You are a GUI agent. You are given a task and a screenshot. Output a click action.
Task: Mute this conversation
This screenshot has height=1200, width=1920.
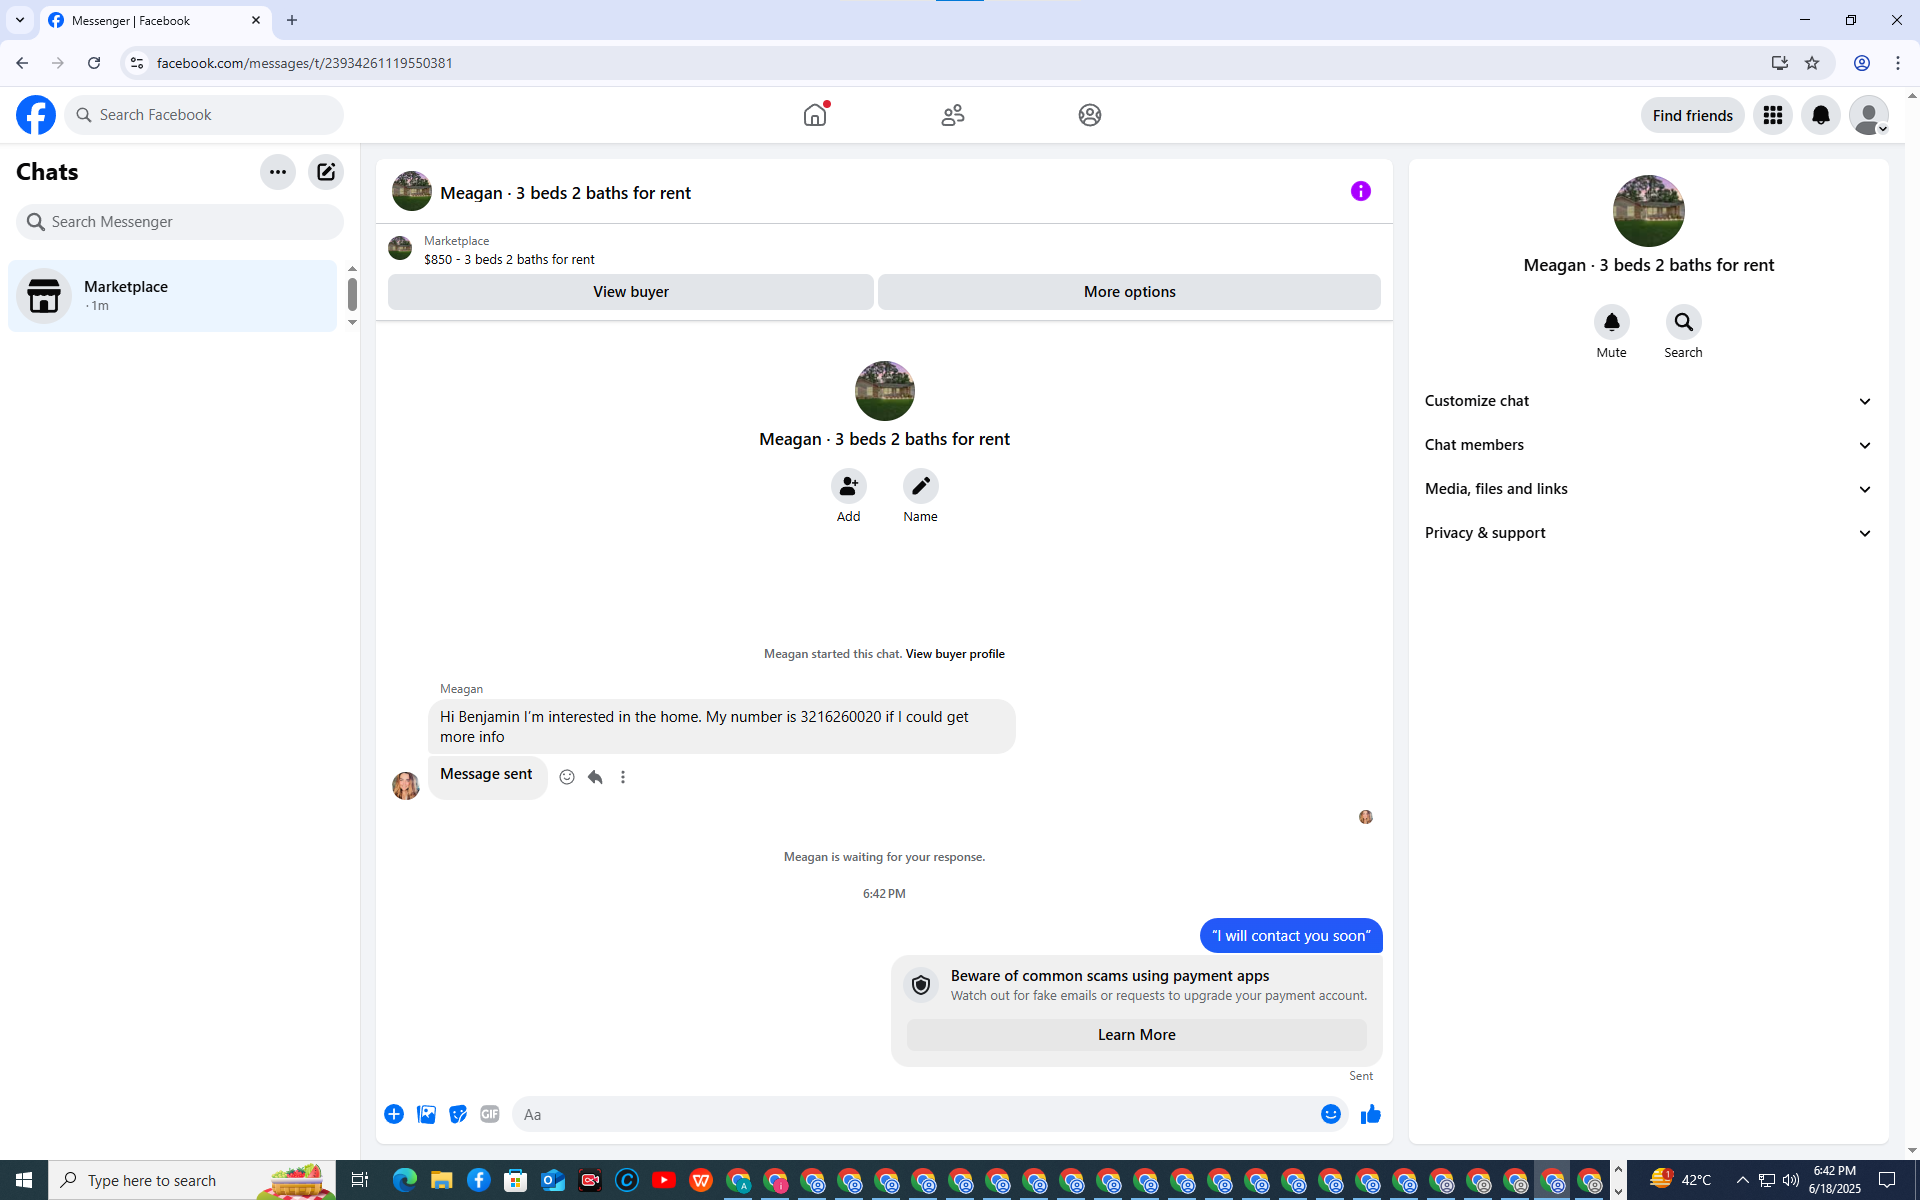tap(1612, 322)
